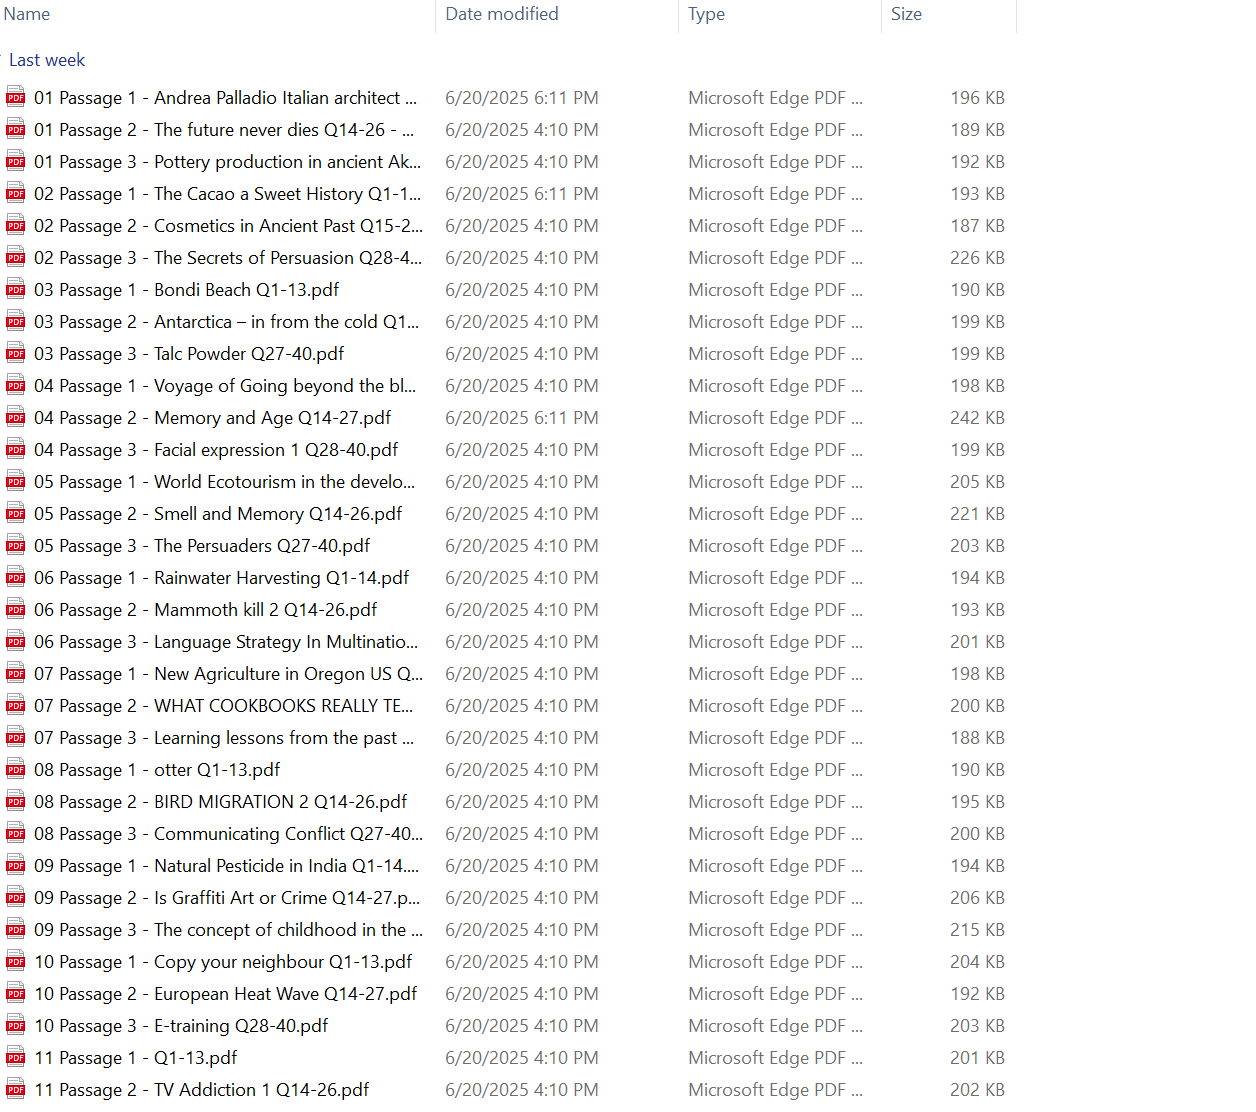The height and width of the screenshot is (1112, 1256).
Task: Click the Memory and Age PDF icon
Action: (x=16, y=417)
